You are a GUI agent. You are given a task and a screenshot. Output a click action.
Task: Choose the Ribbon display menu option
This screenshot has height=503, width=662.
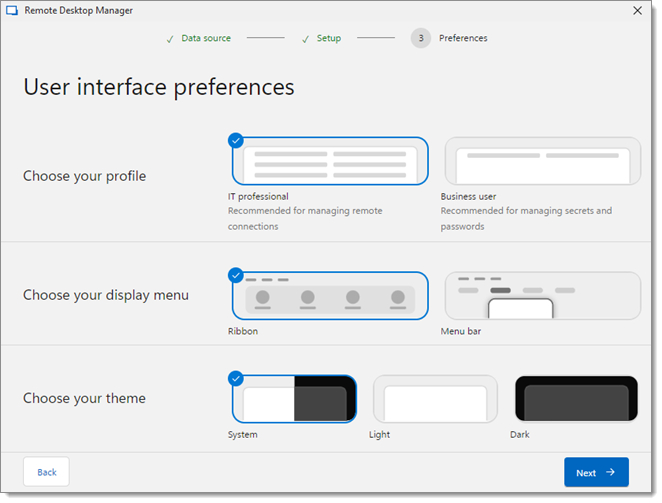tap(330, 296)
